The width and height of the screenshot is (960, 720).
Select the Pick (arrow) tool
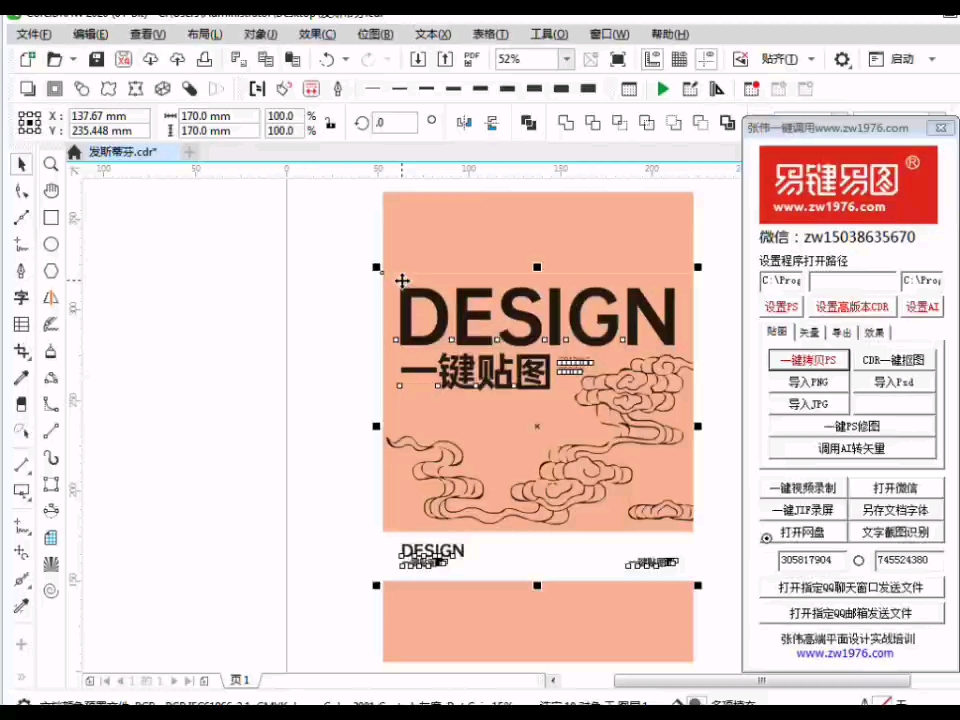[x=21, y=164]
